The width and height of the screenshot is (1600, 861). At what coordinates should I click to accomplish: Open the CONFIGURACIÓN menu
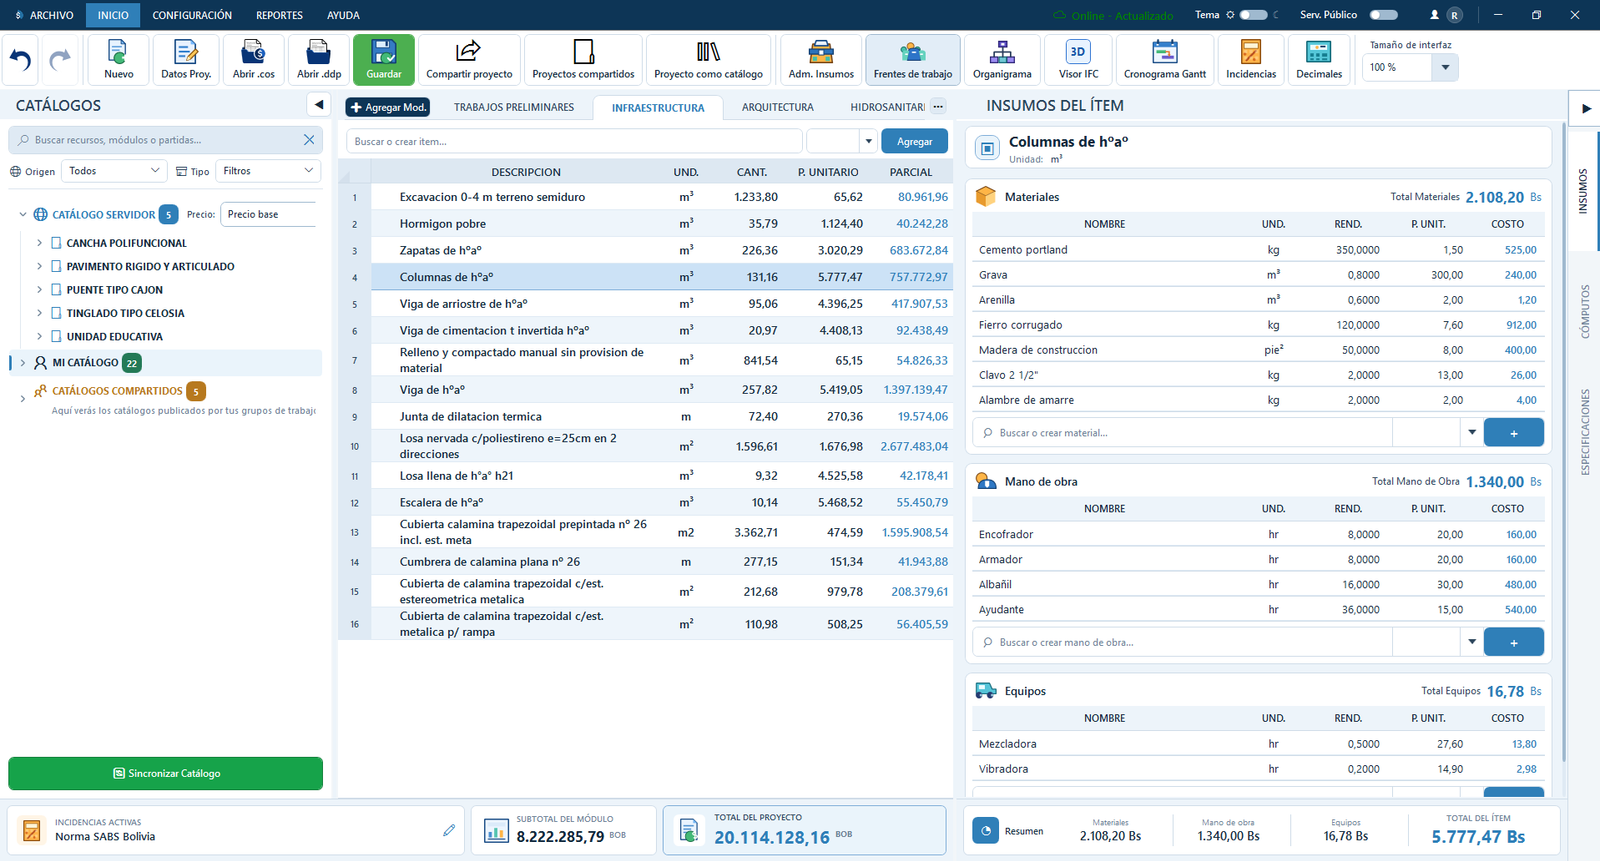pyautogui.click(x=192, y=15)
